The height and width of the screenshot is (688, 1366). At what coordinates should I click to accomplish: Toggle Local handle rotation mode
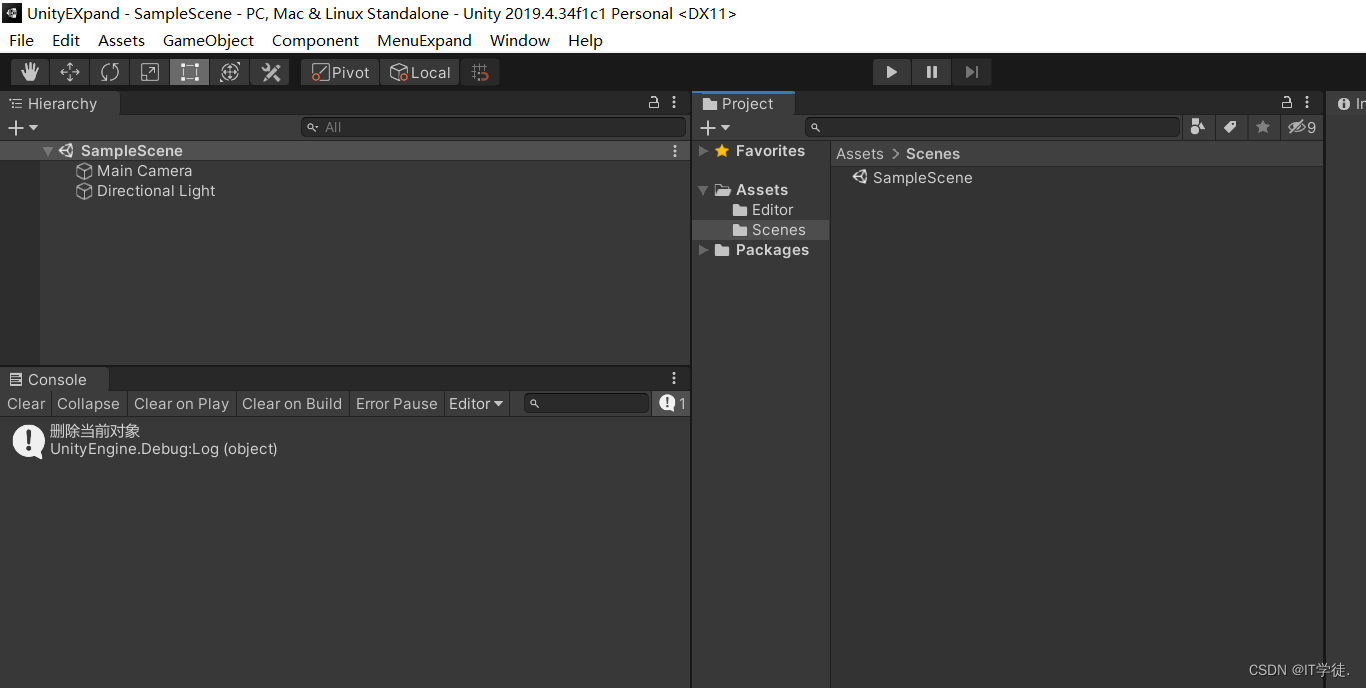[x=420, y=72]
